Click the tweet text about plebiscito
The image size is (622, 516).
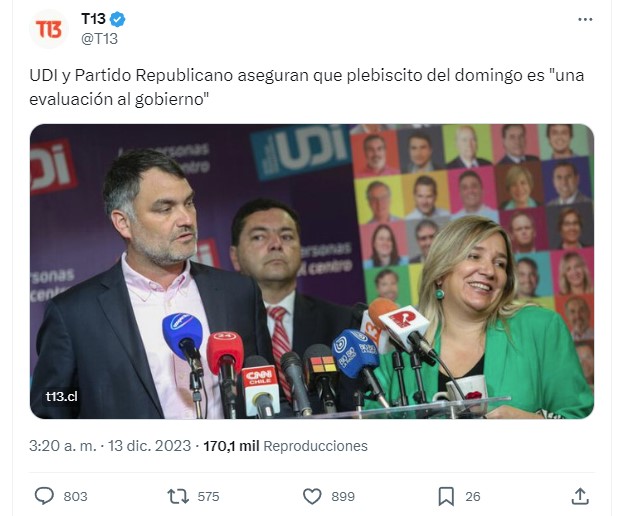tap(307, 87)
